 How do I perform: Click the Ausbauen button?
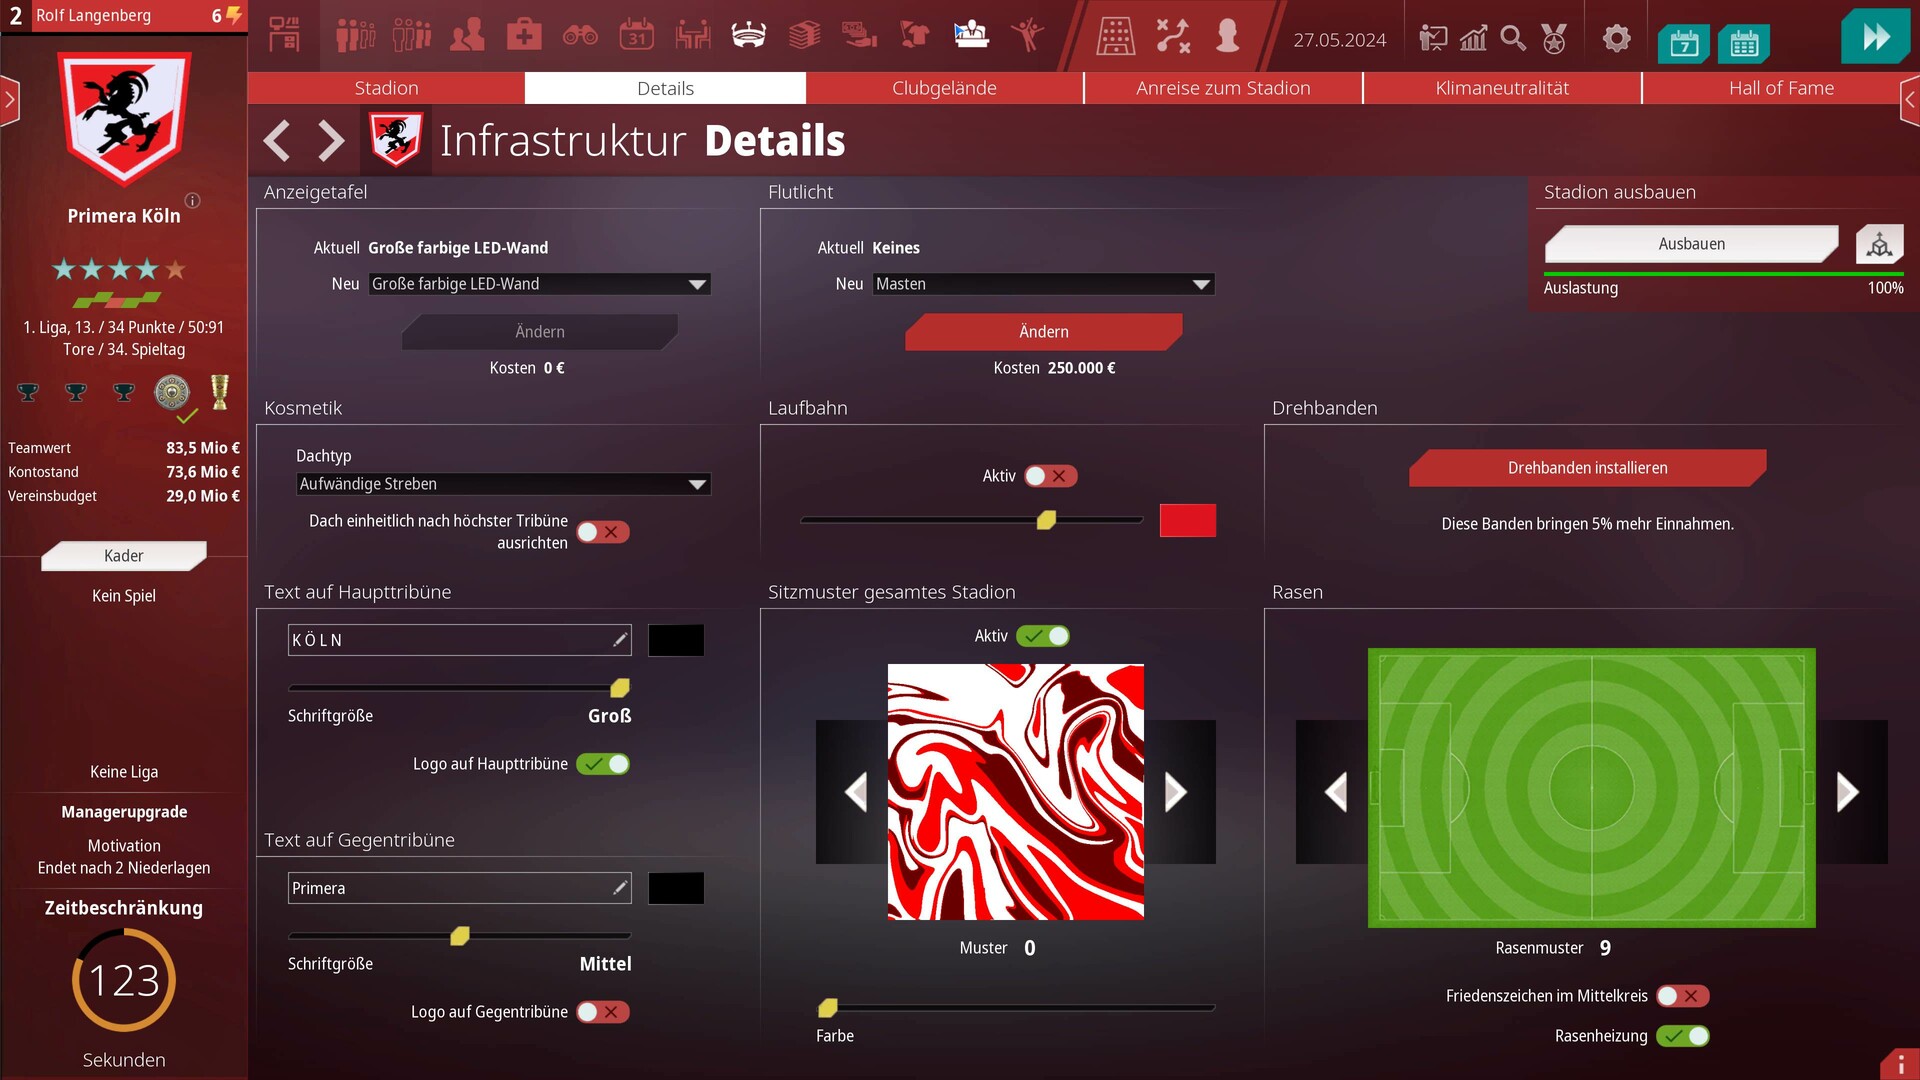[1691, 244]
